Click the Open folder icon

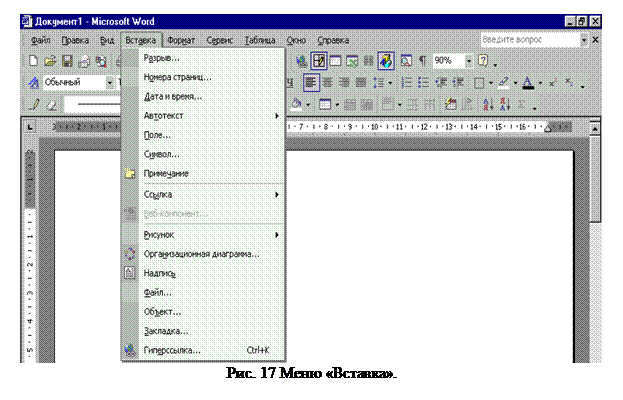(50, 61)
